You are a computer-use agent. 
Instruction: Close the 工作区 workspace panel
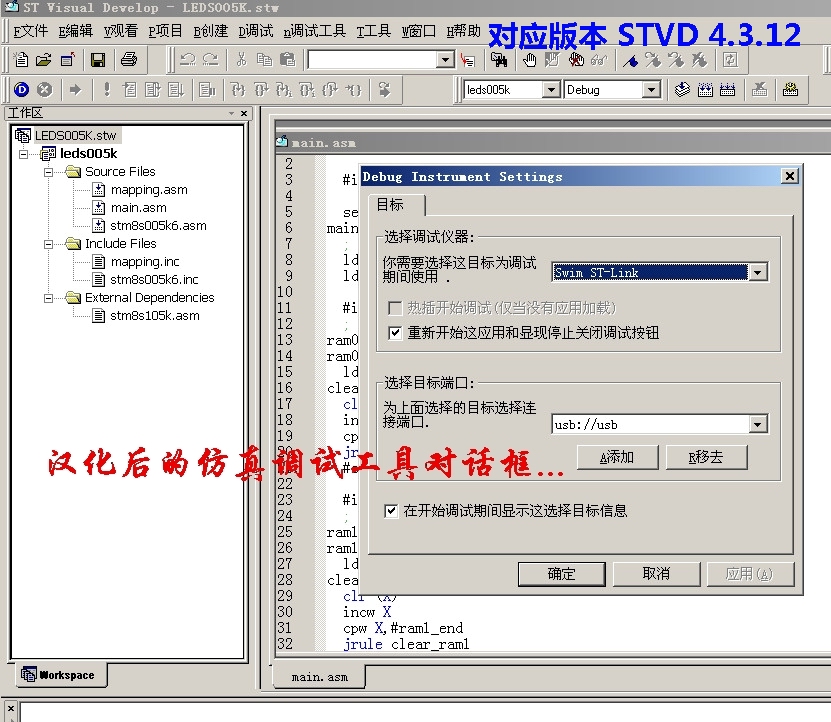click(244, 113)
